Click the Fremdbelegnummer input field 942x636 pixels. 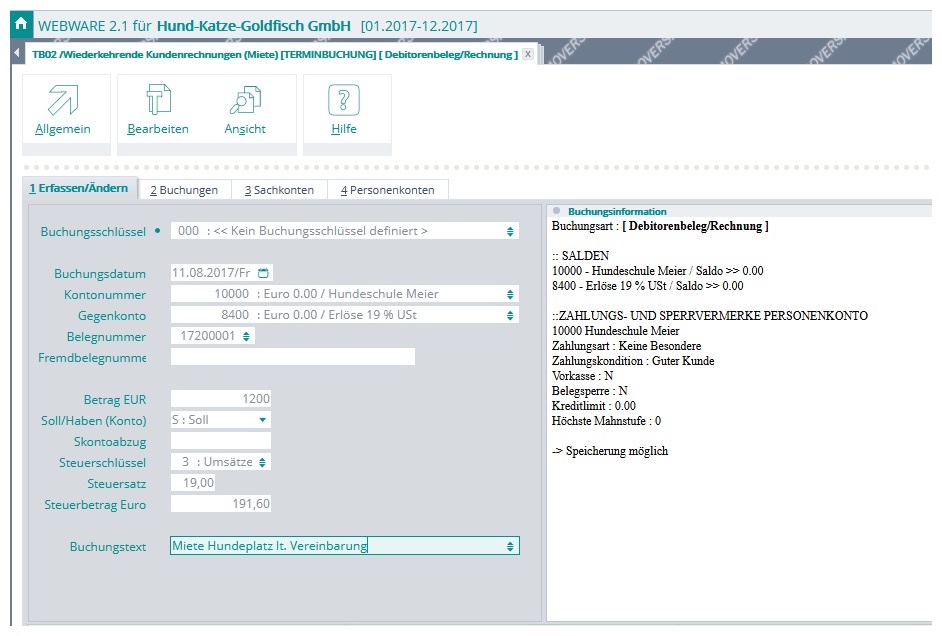(x=292, y=357)
